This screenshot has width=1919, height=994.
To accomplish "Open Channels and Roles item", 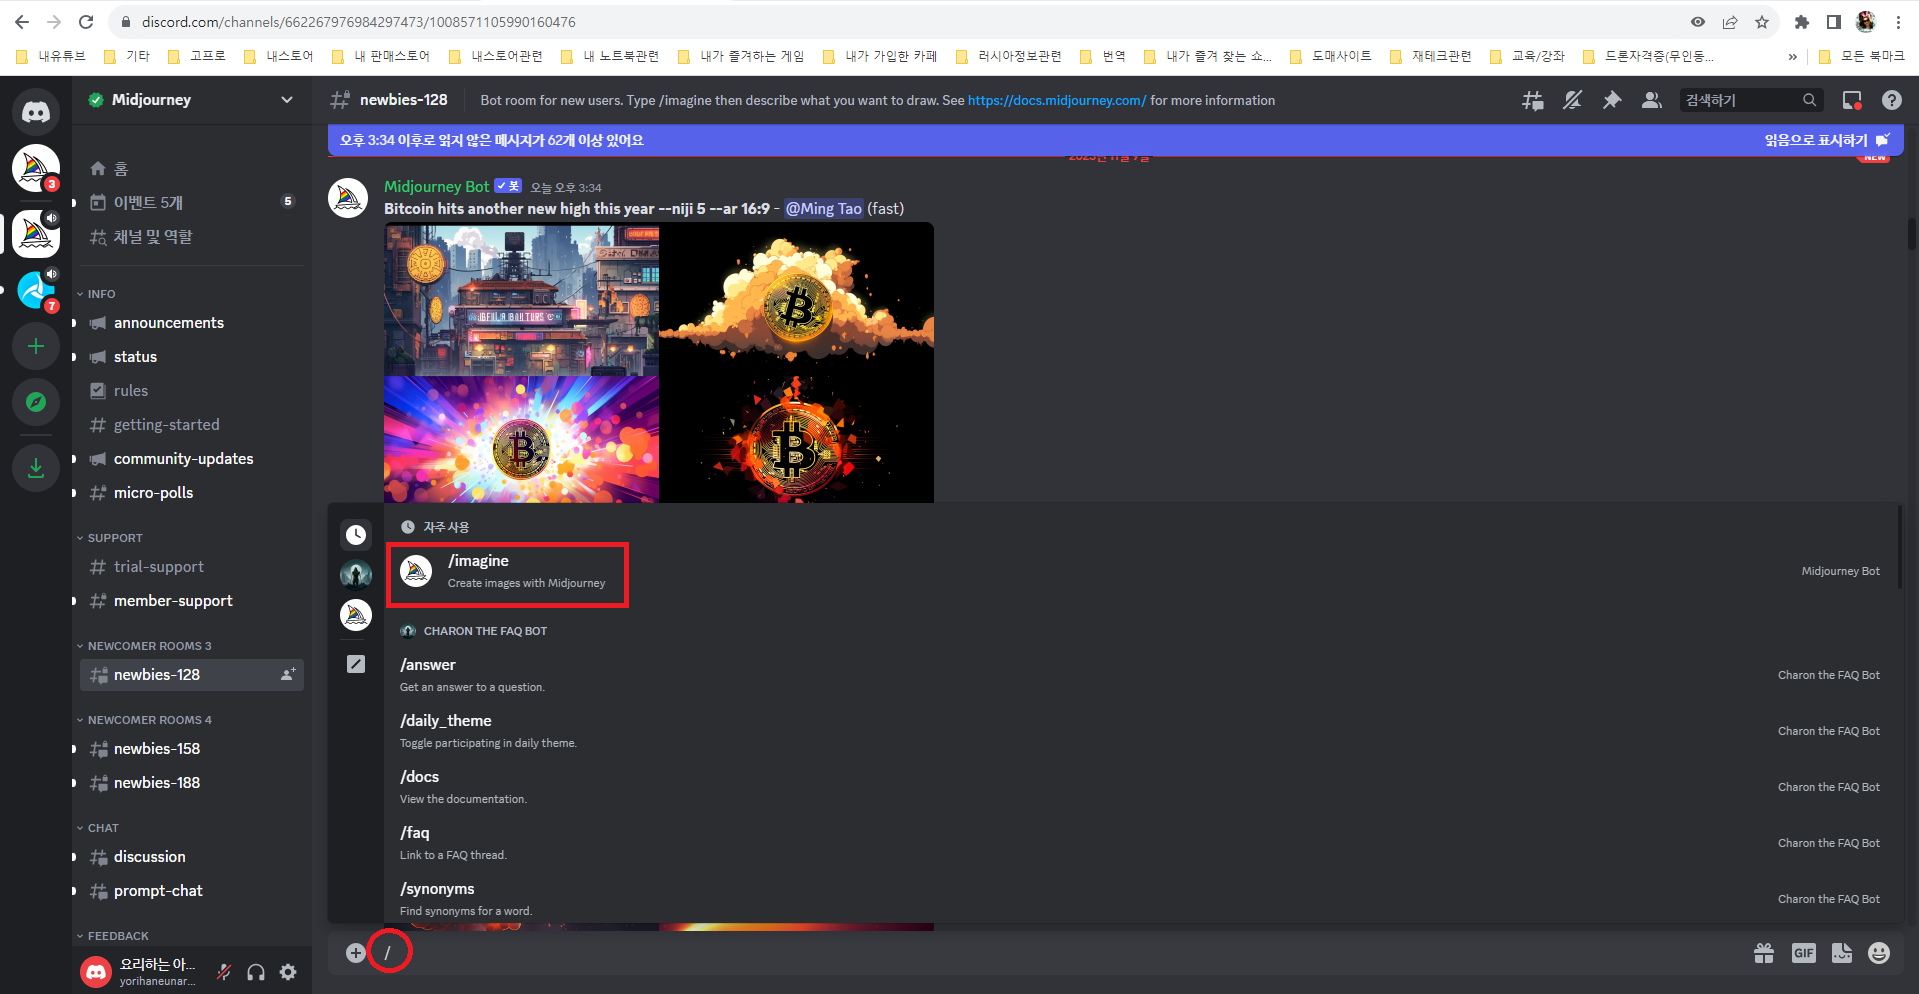I will (192, 237).
